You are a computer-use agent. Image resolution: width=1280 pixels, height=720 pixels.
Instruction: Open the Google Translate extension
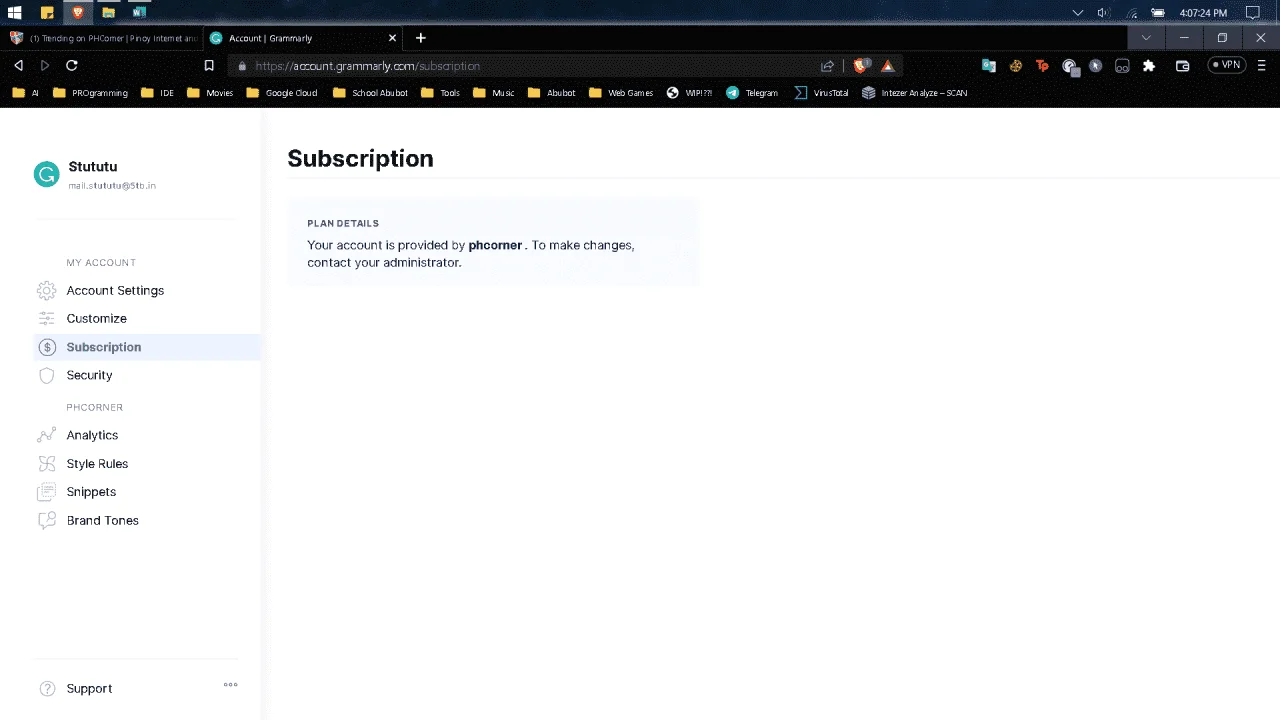click(x=989, y=66)
